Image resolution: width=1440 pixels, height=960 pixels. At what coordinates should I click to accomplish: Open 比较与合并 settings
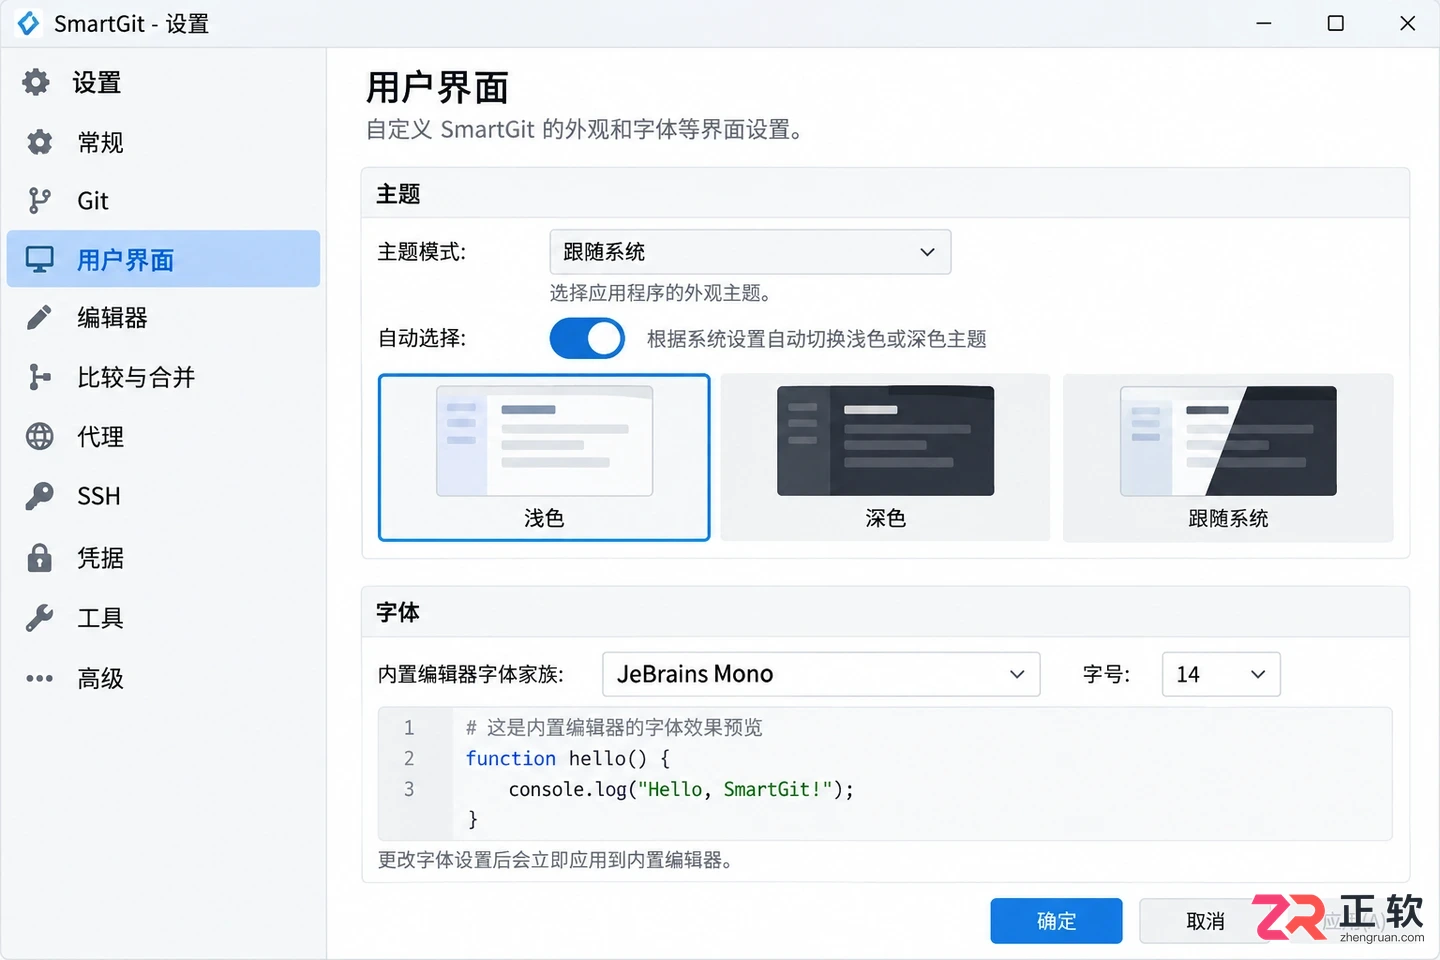click(163, 377)
